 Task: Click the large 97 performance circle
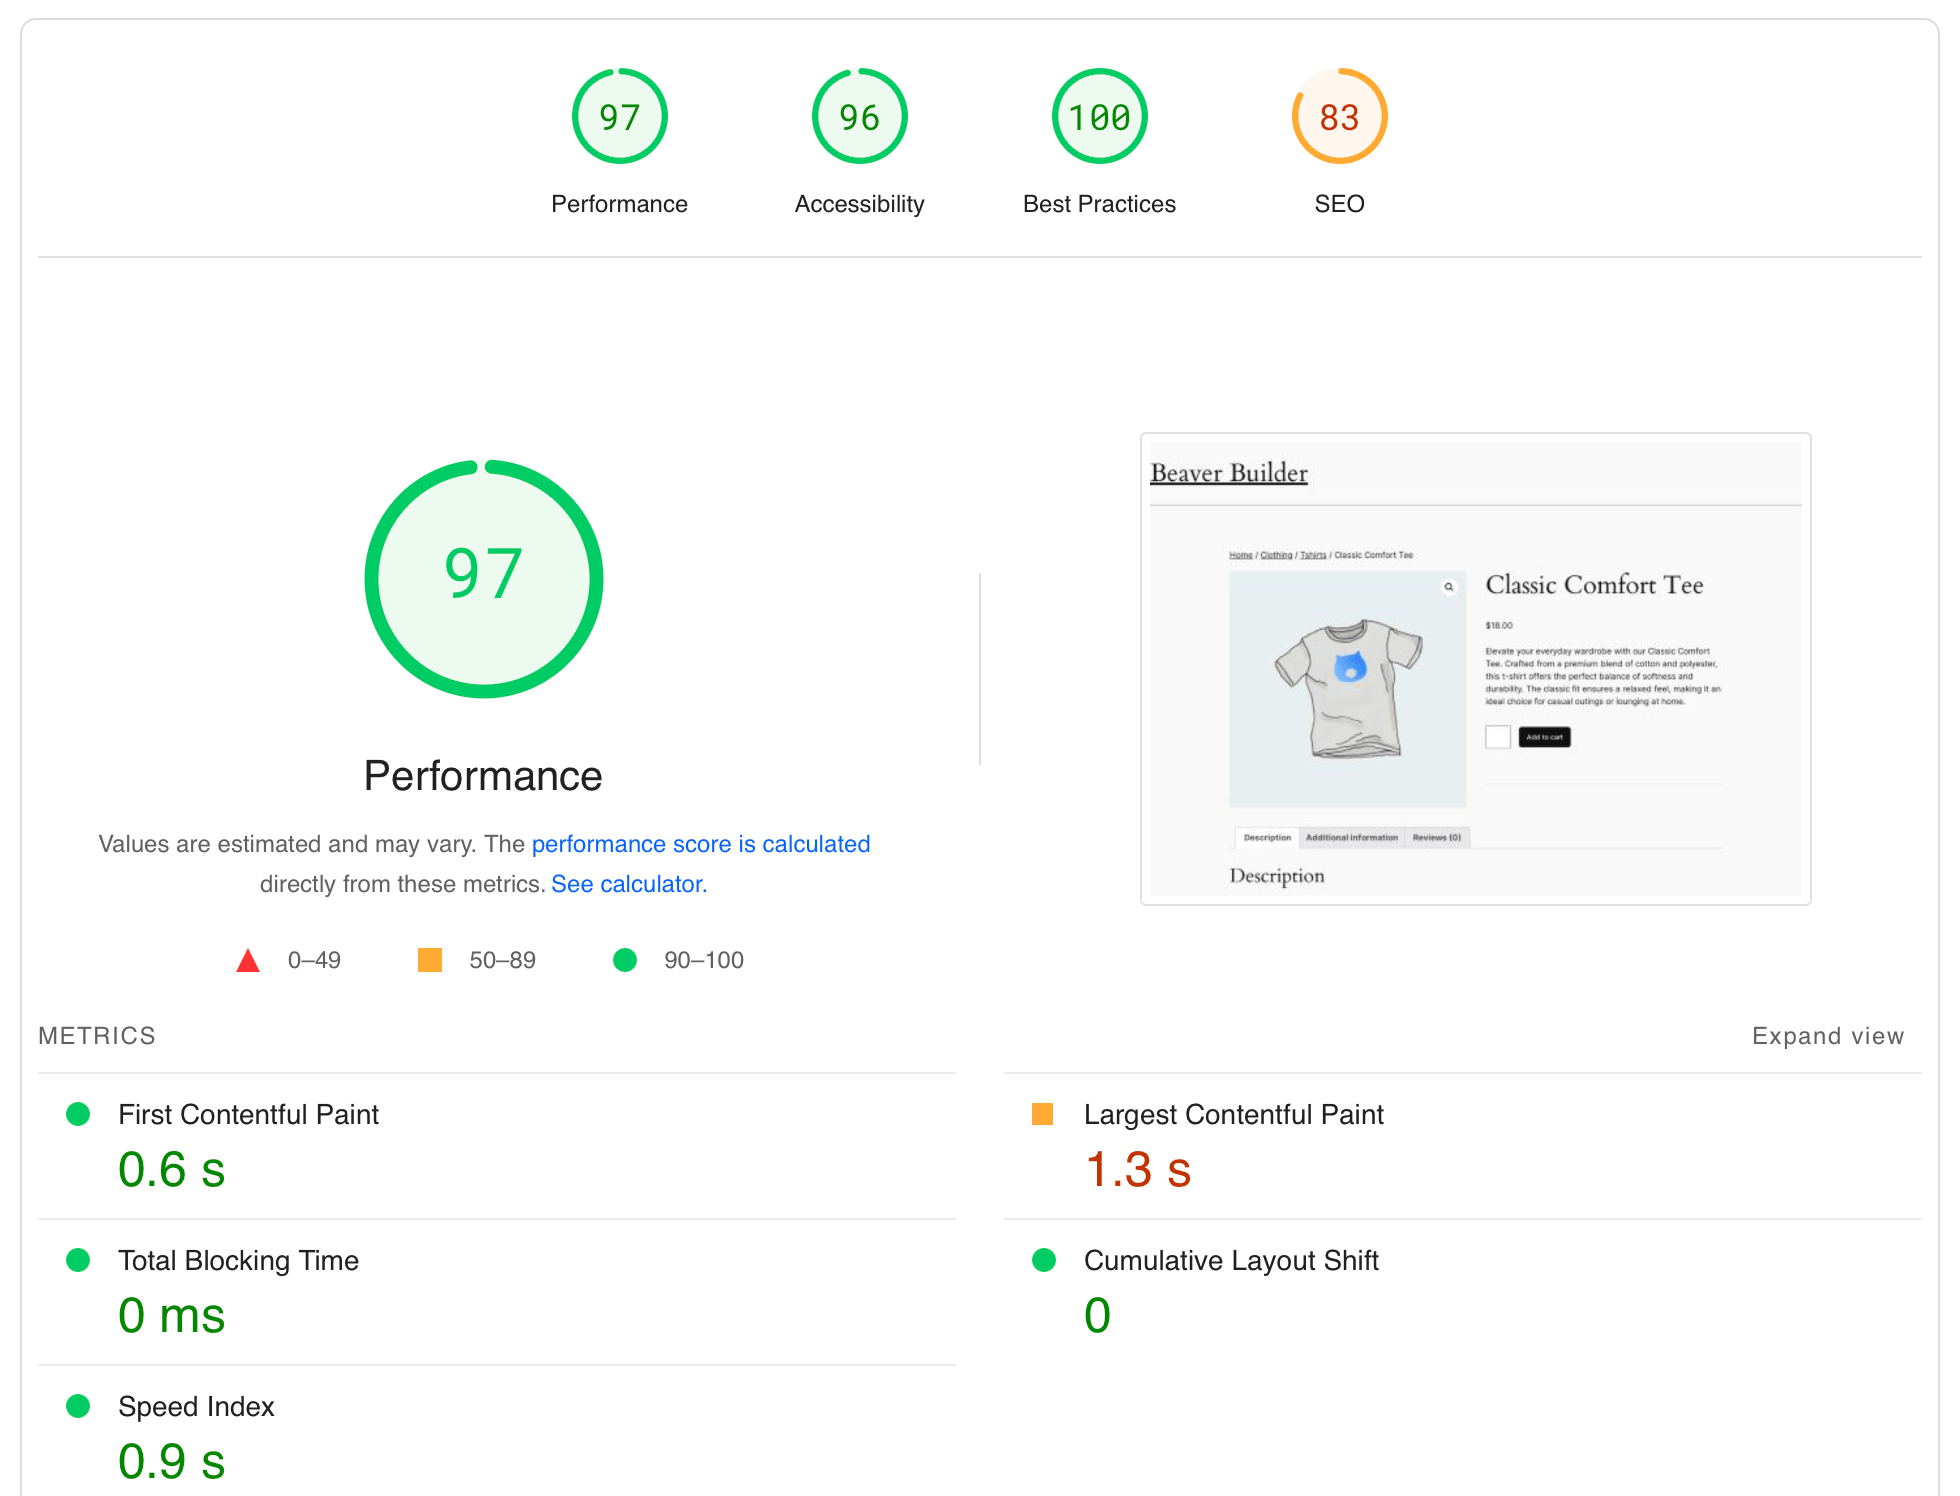484,578
